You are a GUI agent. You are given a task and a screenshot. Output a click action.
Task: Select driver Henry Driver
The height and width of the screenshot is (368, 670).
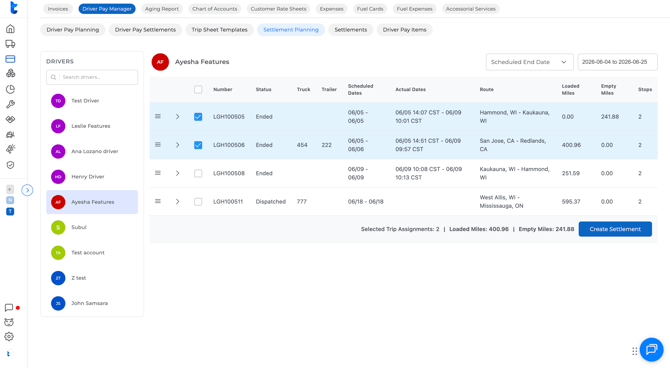click(x=92, y=177)
